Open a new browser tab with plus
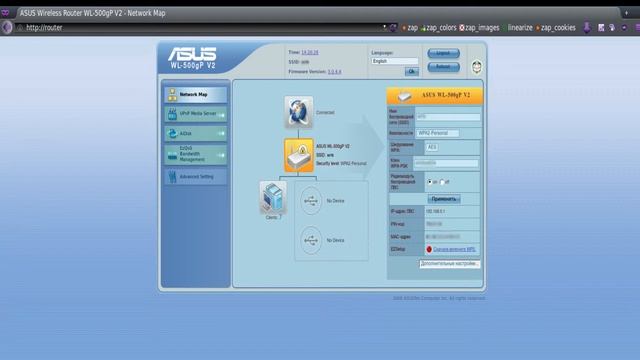The image size is (640, 360). tap(626, 13)
